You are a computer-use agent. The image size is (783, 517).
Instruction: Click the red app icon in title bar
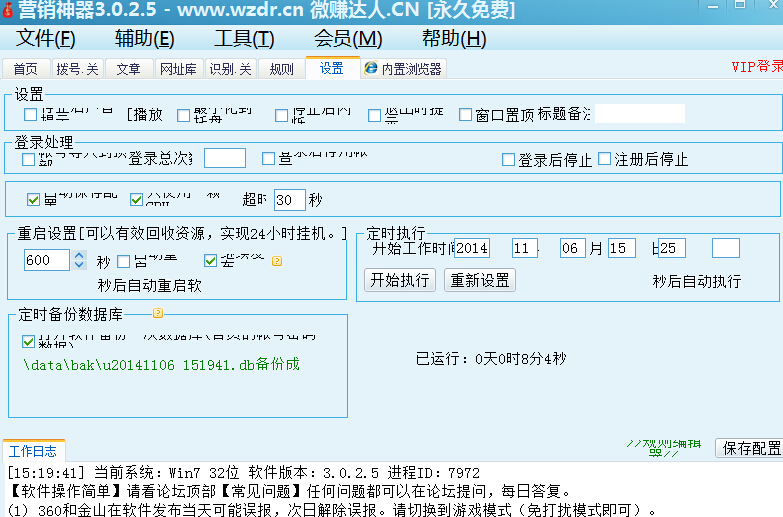coord(7,9)
